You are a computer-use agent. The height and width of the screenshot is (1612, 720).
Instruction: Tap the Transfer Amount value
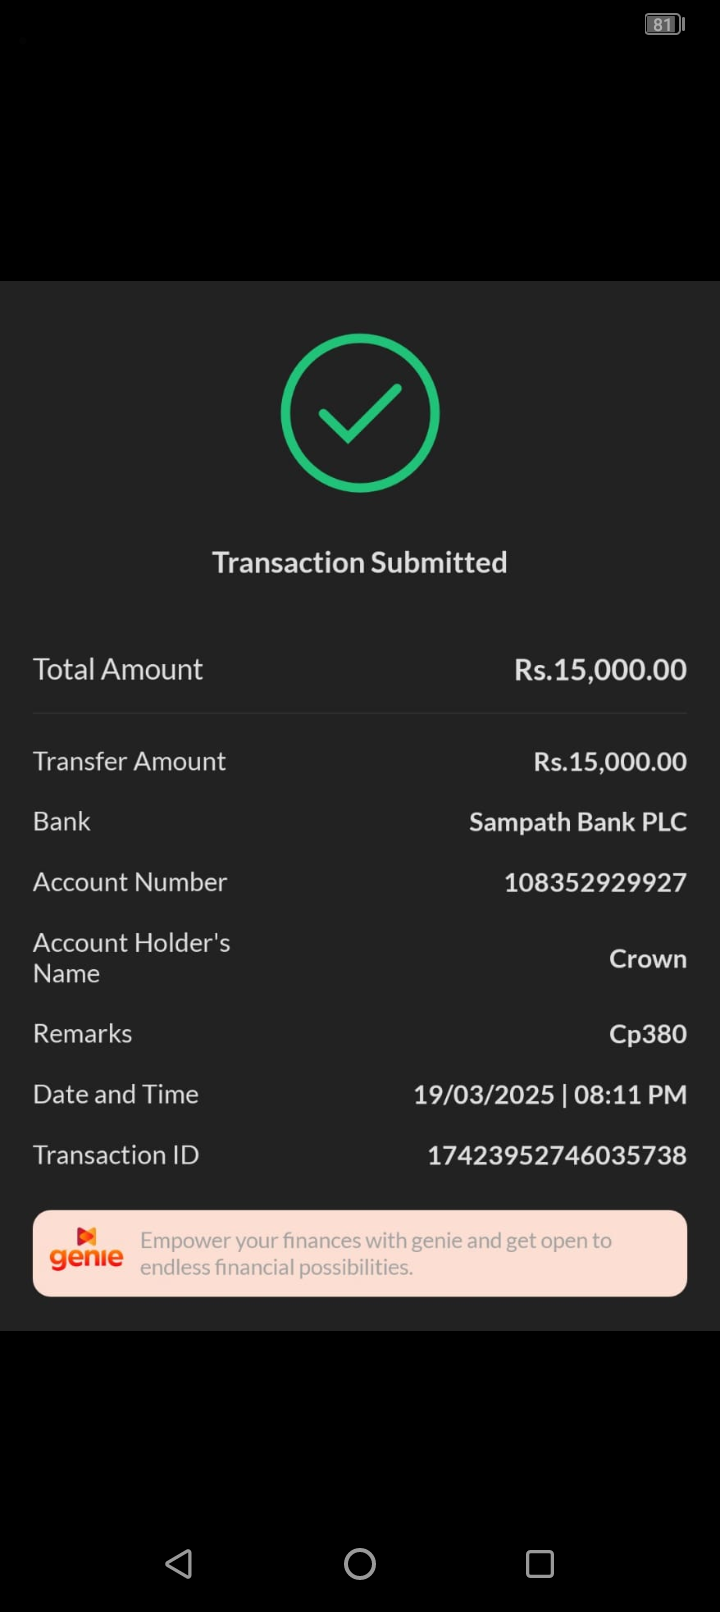[610, 762]
